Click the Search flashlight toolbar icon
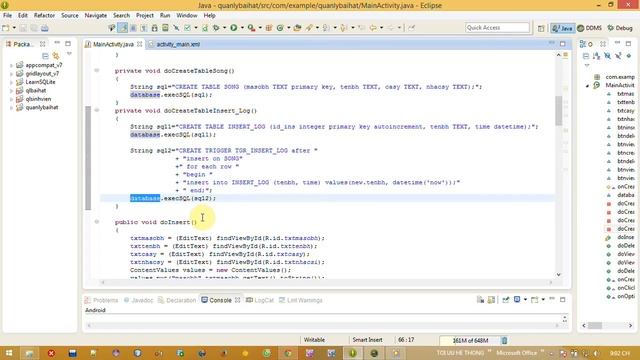640x360 pixels. pos(309,28)
